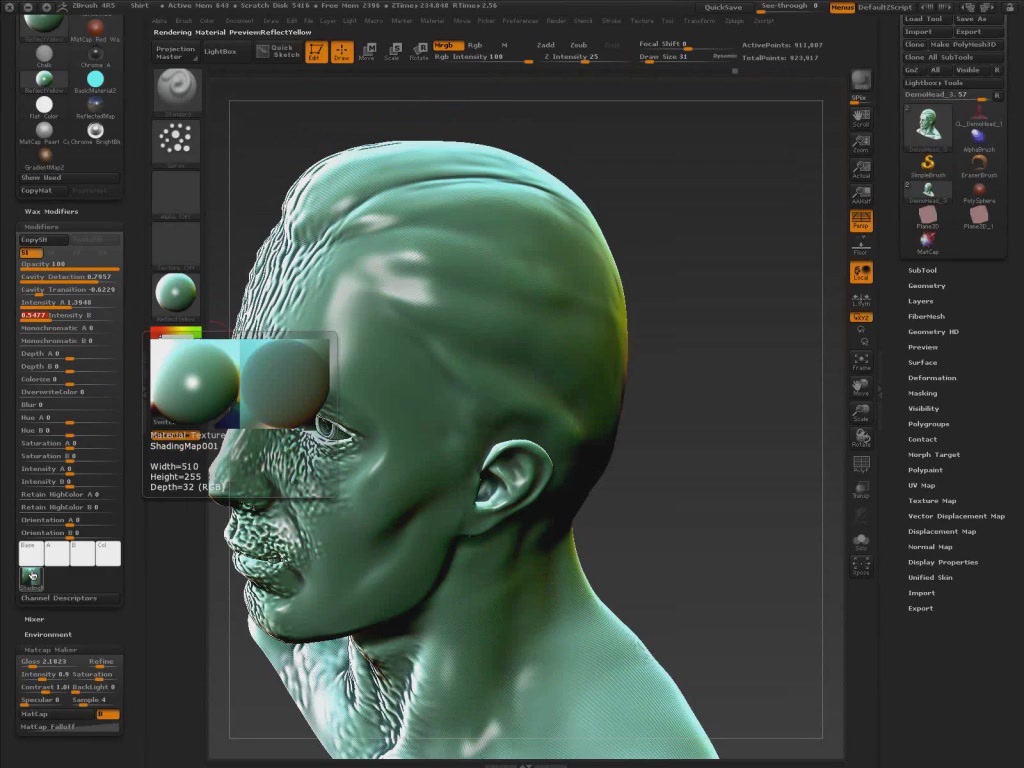Select the Move transform tool
1024x768 pixels.
(x=368, y=52)
